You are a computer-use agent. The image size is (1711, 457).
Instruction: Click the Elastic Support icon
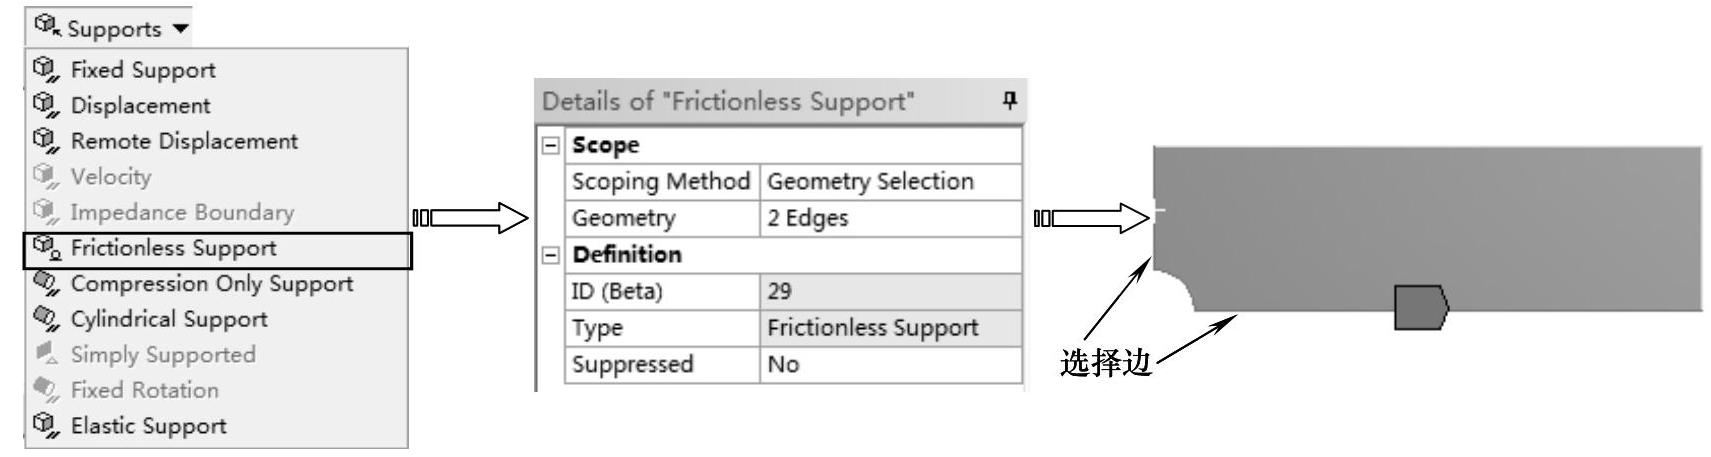click(44, 426)
